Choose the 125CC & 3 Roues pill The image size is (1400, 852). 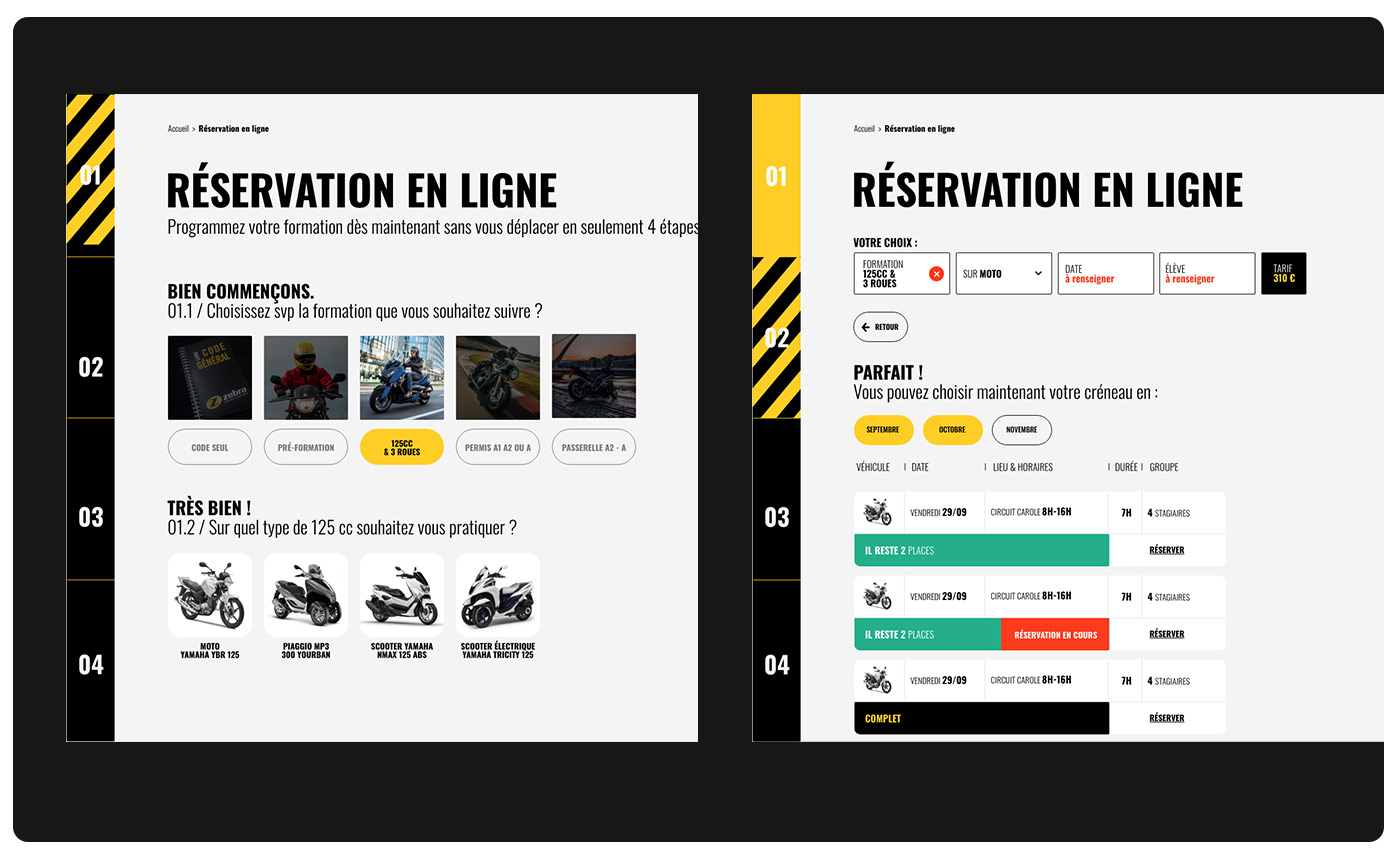tap(402, 447)
